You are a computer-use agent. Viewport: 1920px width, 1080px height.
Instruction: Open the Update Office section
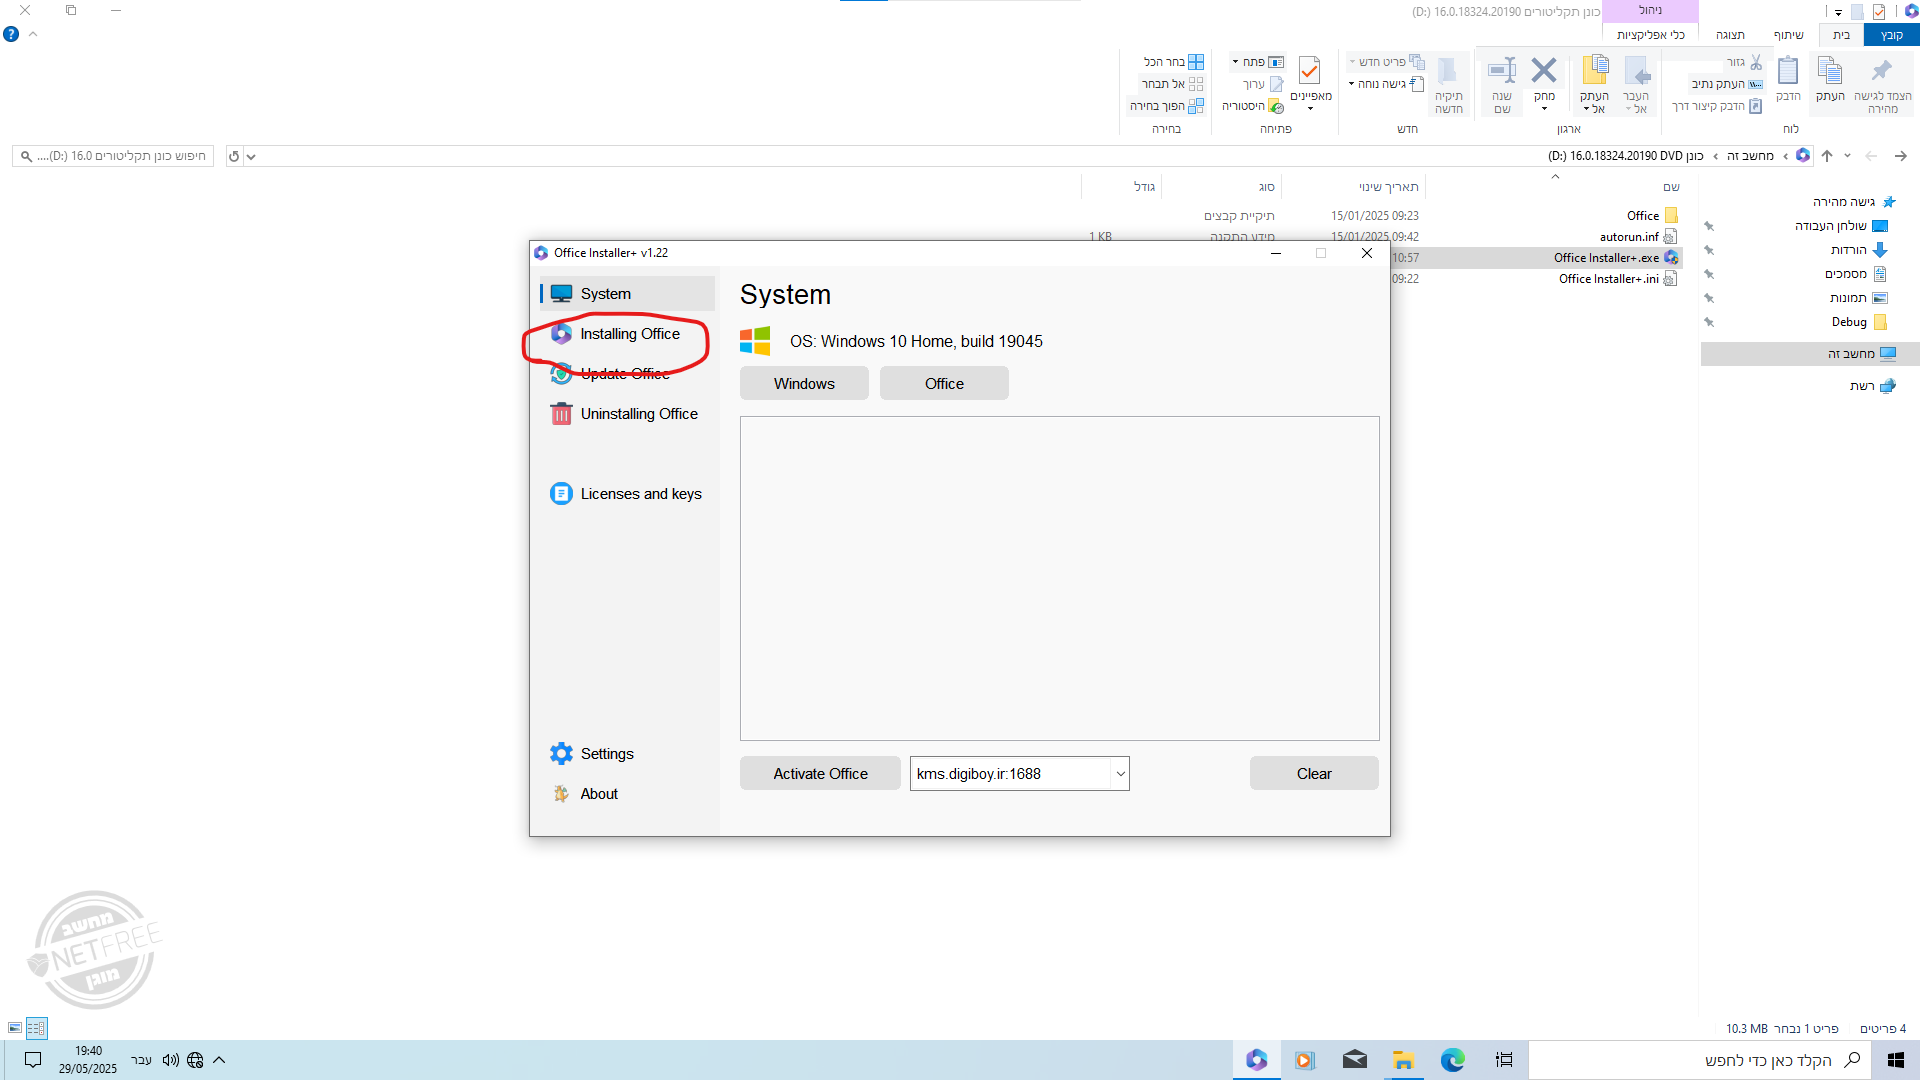[627, 374]
